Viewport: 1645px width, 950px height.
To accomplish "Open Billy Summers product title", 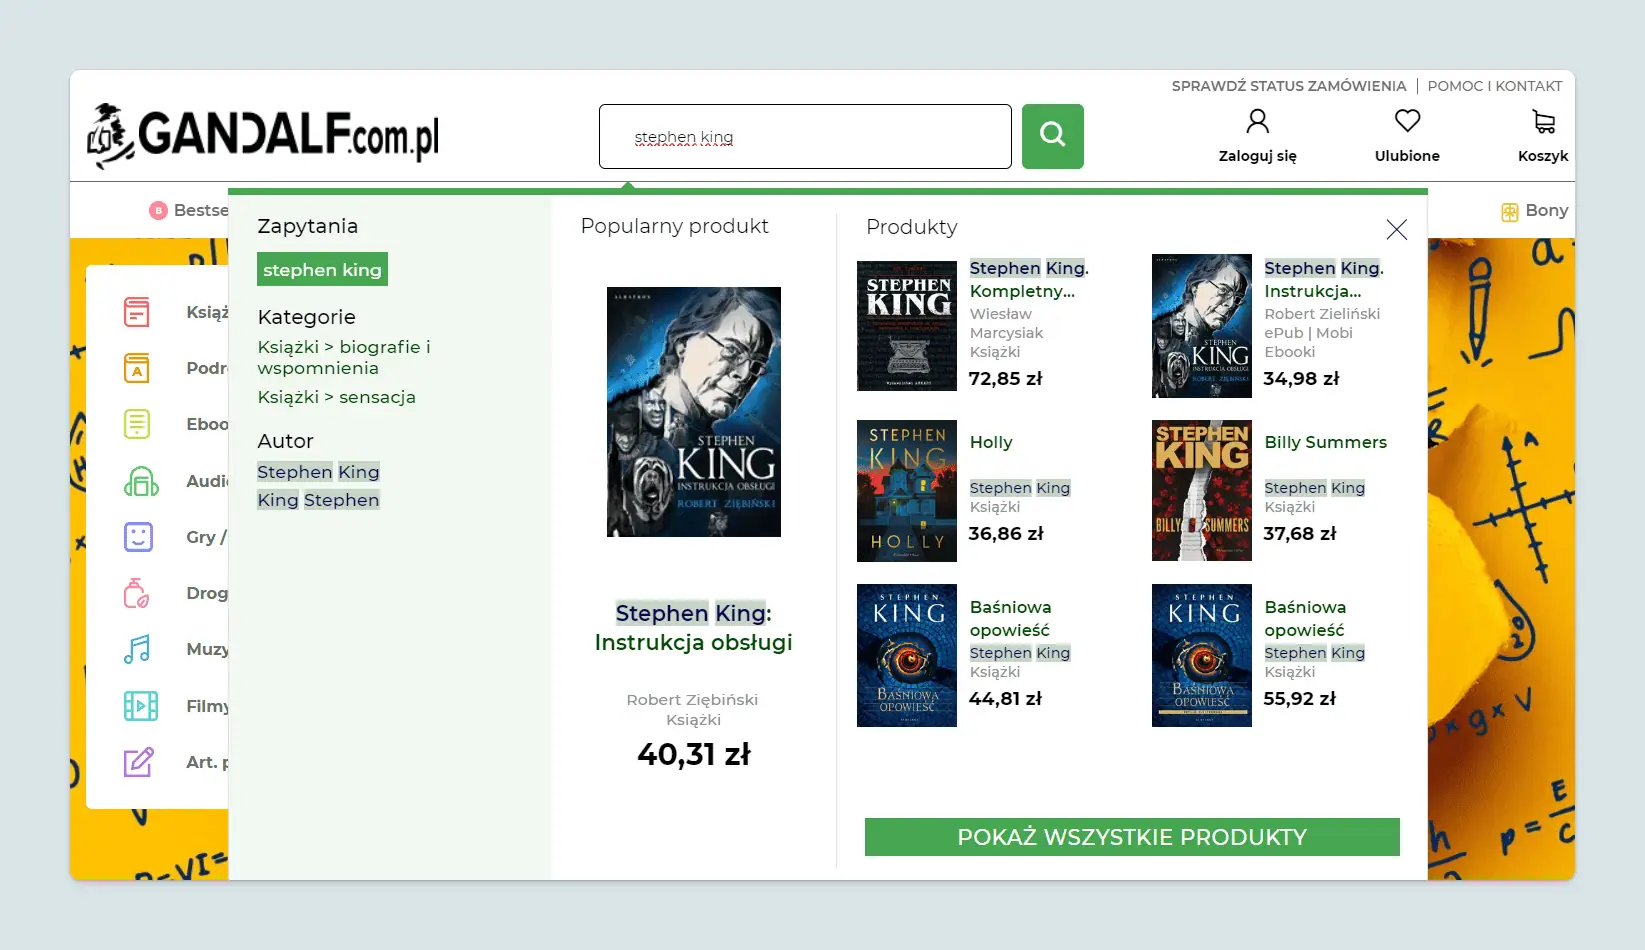I will [1325, 442].
